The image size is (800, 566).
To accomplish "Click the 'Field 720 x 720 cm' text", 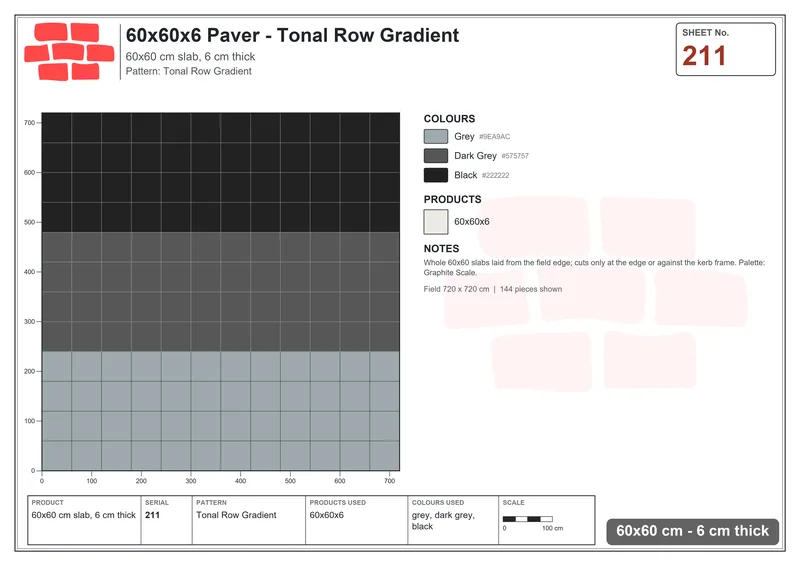I will pos(456,289).
